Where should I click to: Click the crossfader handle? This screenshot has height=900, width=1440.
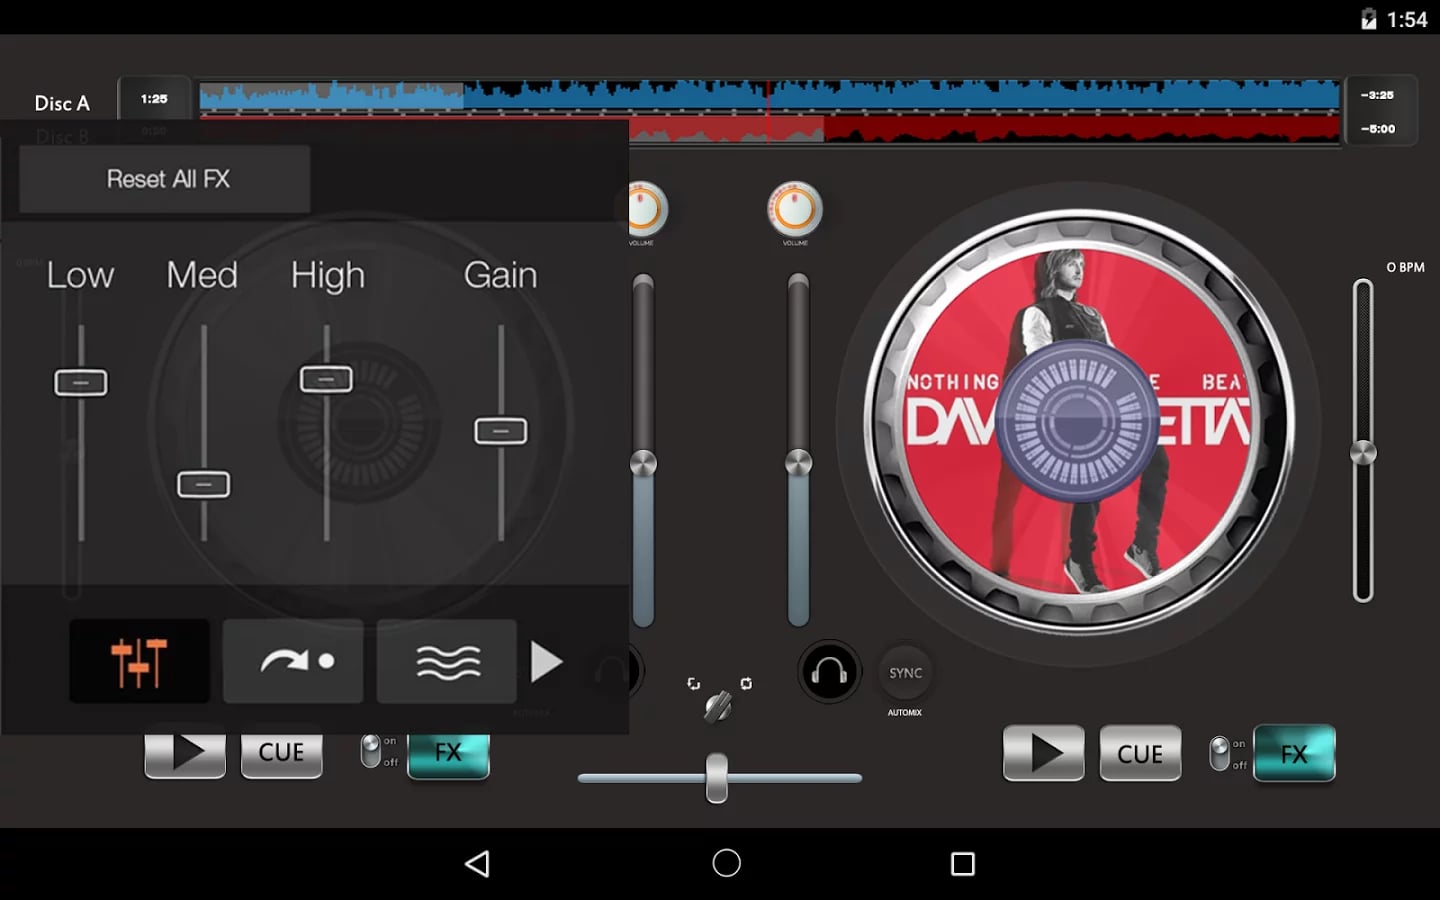717,778
